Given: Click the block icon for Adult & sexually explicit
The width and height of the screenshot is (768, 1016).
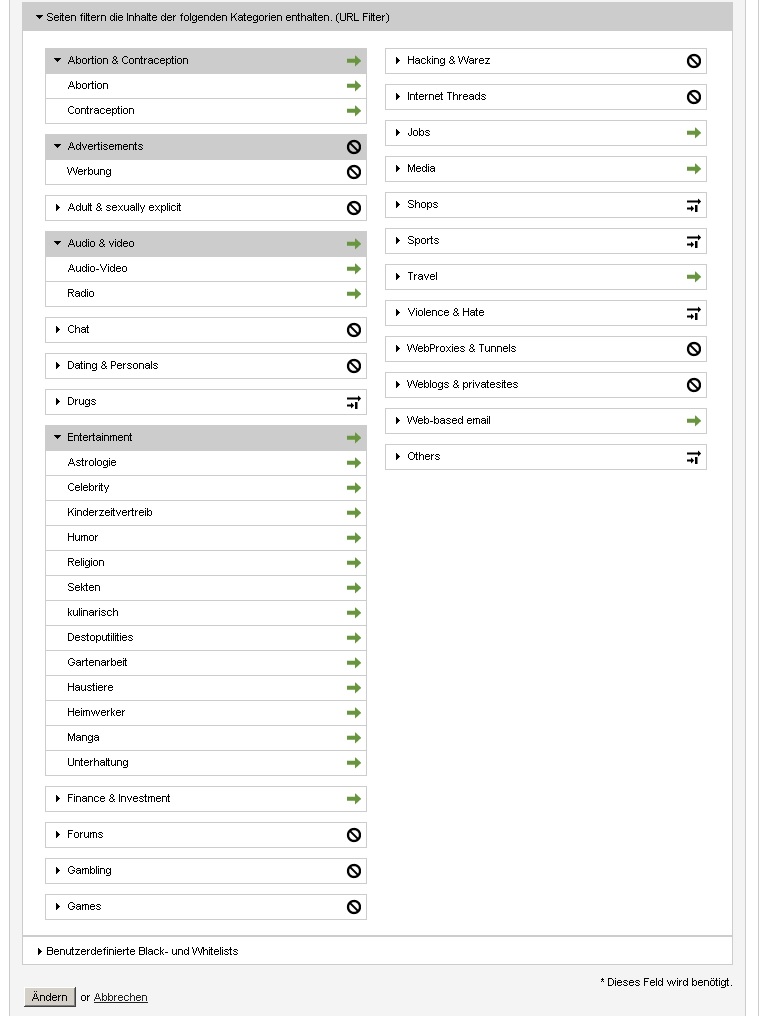Looking at the screenshot, I should pos(354,208).
